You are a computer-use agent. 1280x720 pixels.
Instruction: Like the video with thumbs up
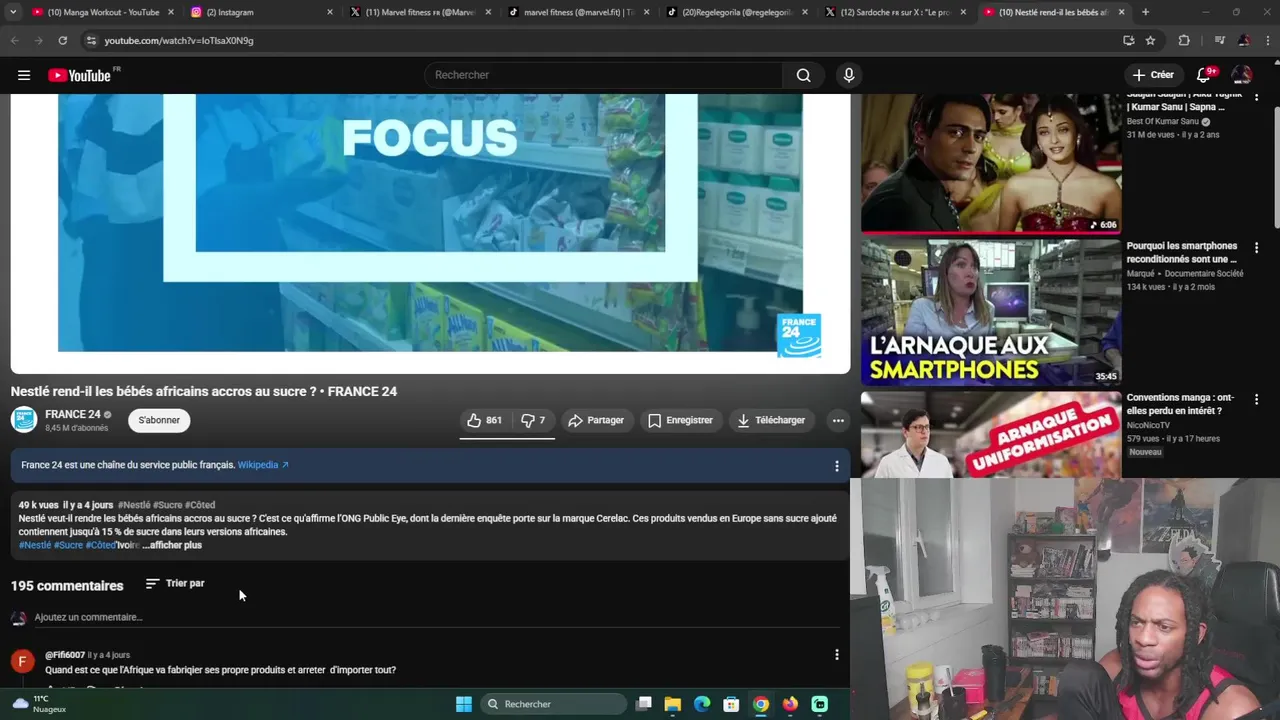point(485,421)
